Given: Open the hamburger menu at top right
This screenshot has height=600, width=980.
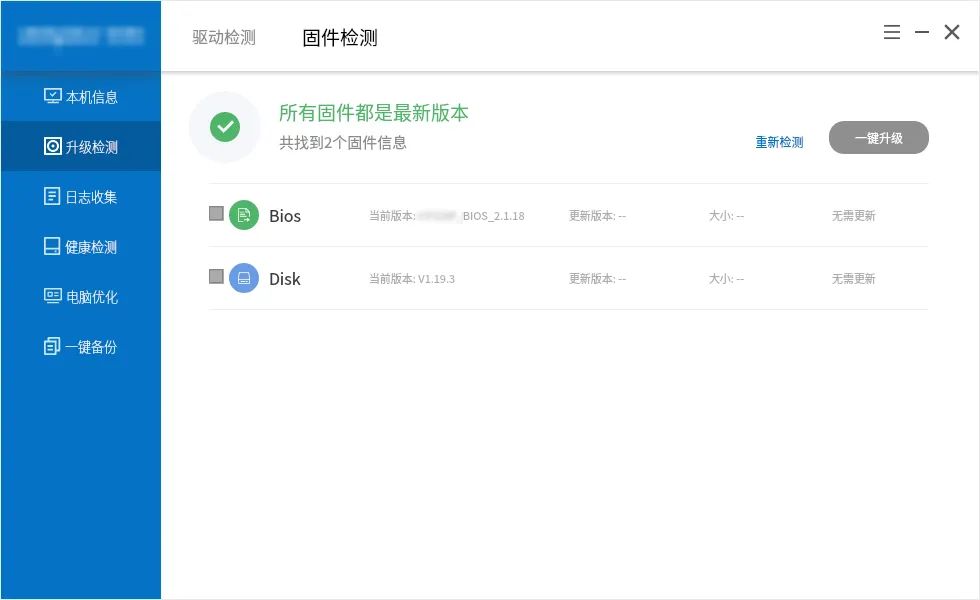Looking at the screenshot, I should (891, 31).
